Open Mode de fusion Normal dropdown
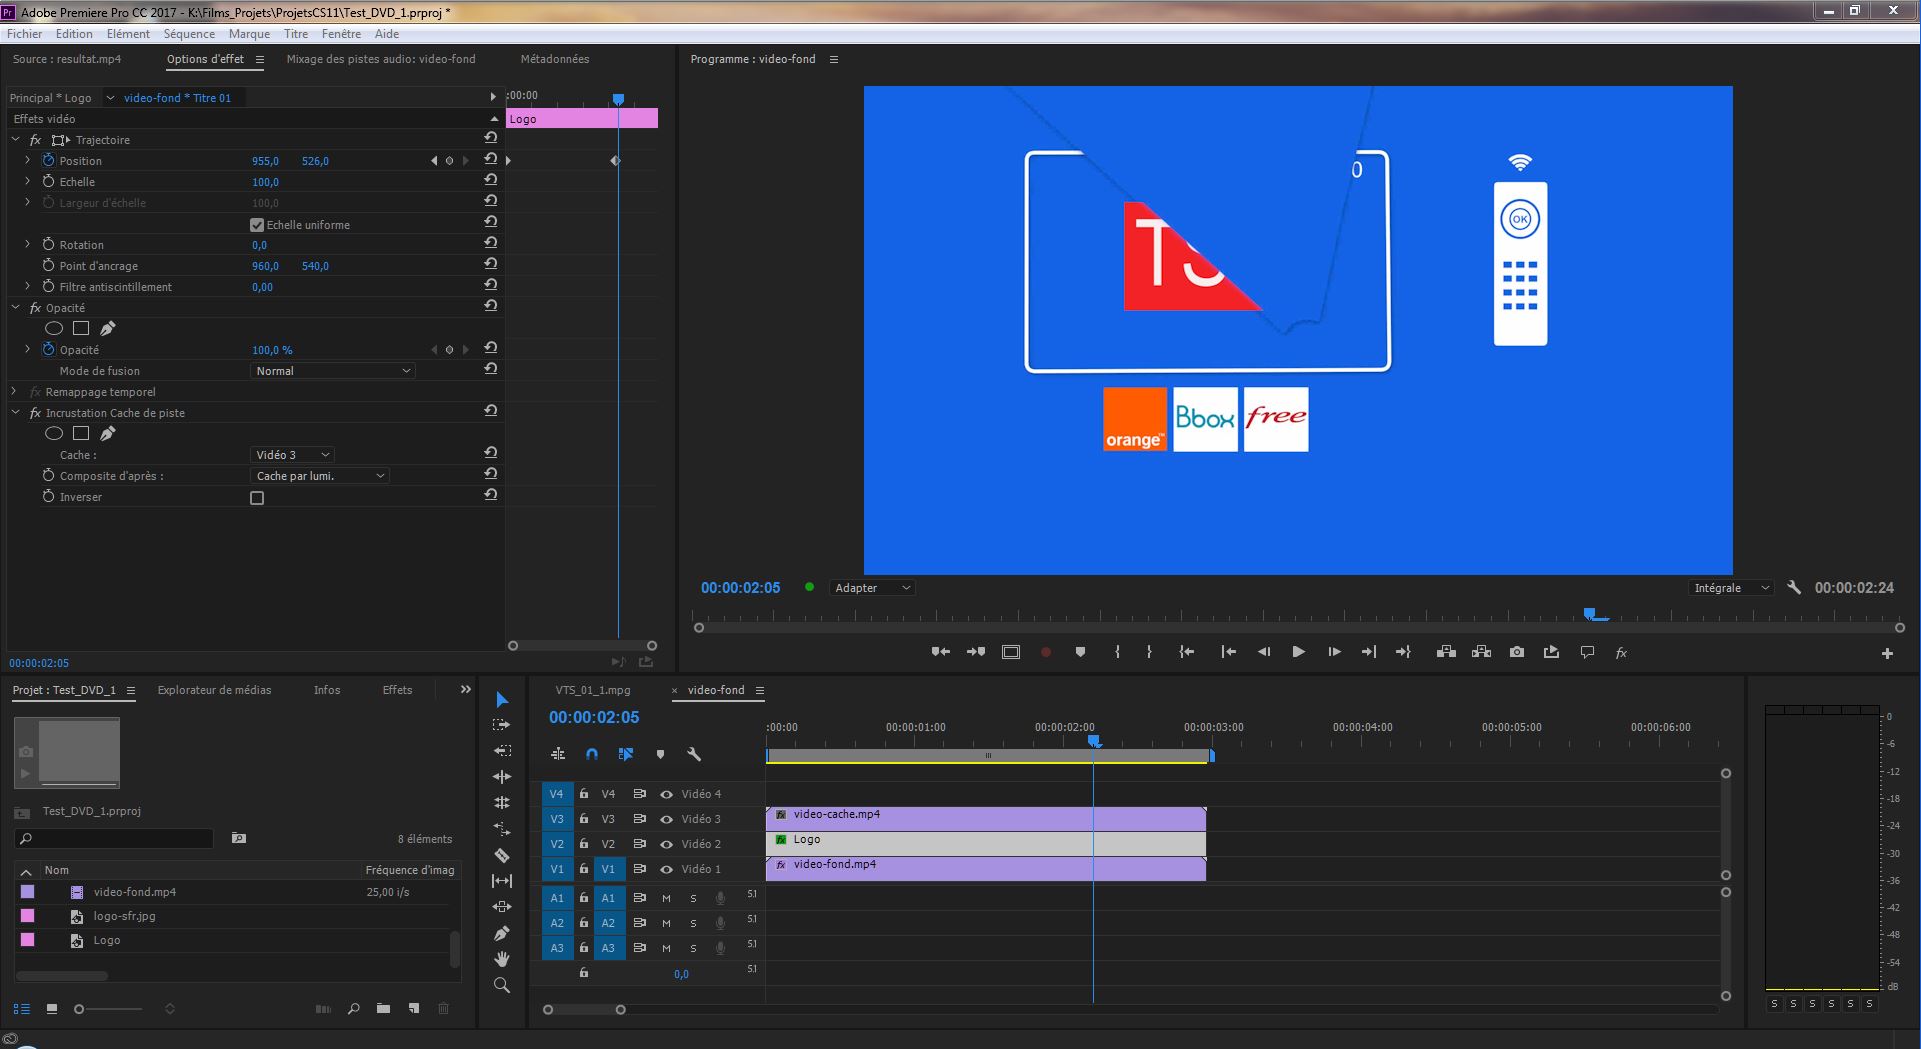 pyautogui.click(x=332, y=371)
